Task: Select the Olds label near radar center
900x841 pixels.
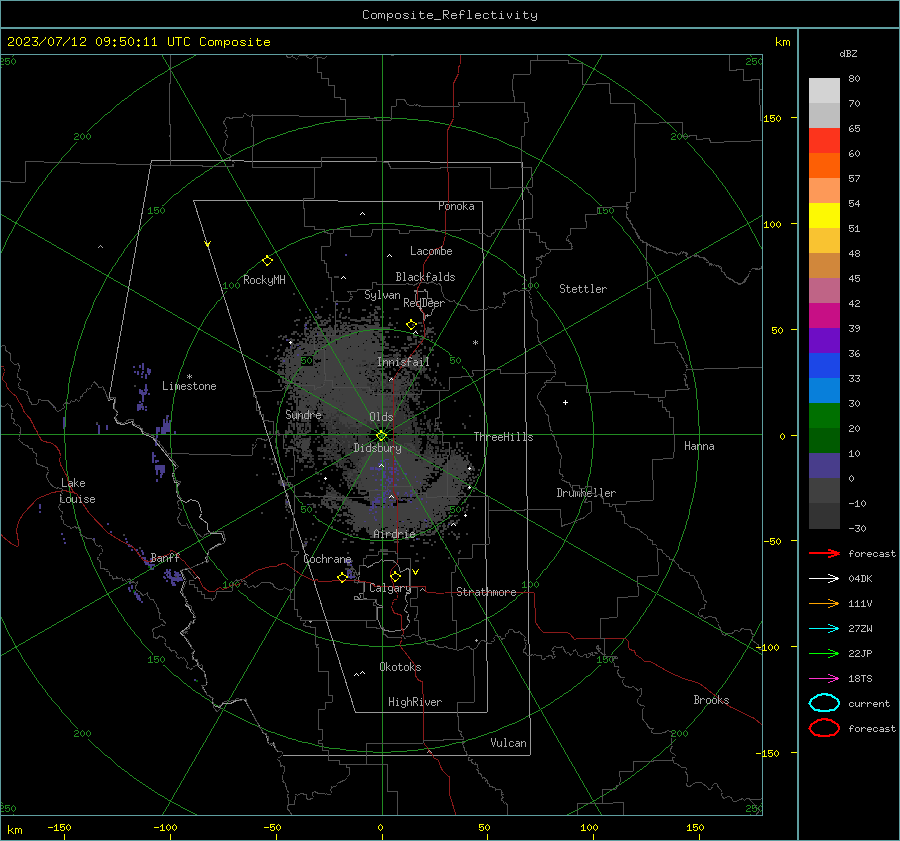Action: tap(381, 417)
